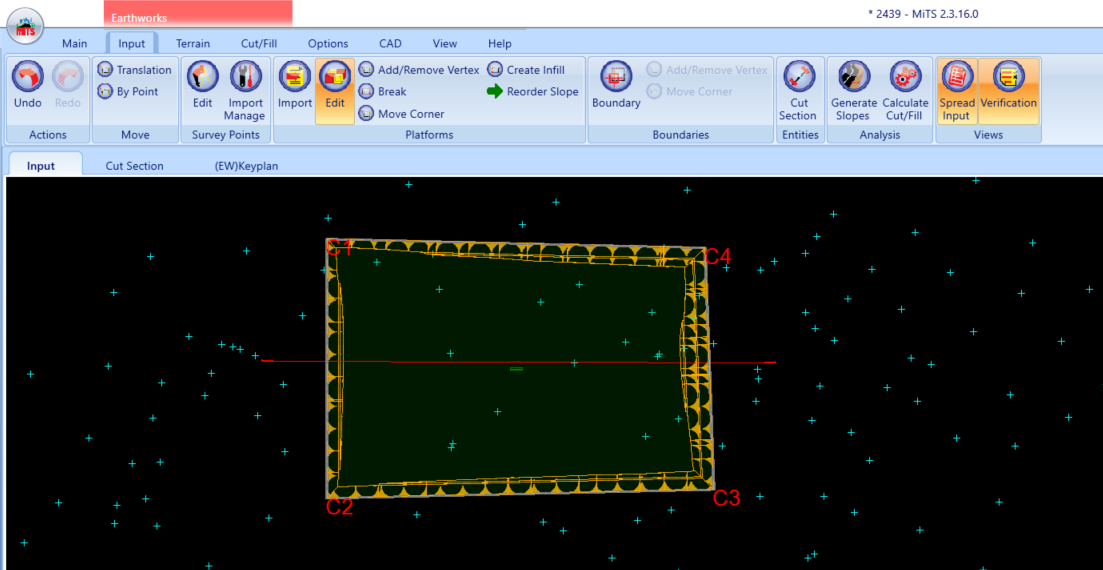Select Platforms Move Corner tool

coord(402,113)
